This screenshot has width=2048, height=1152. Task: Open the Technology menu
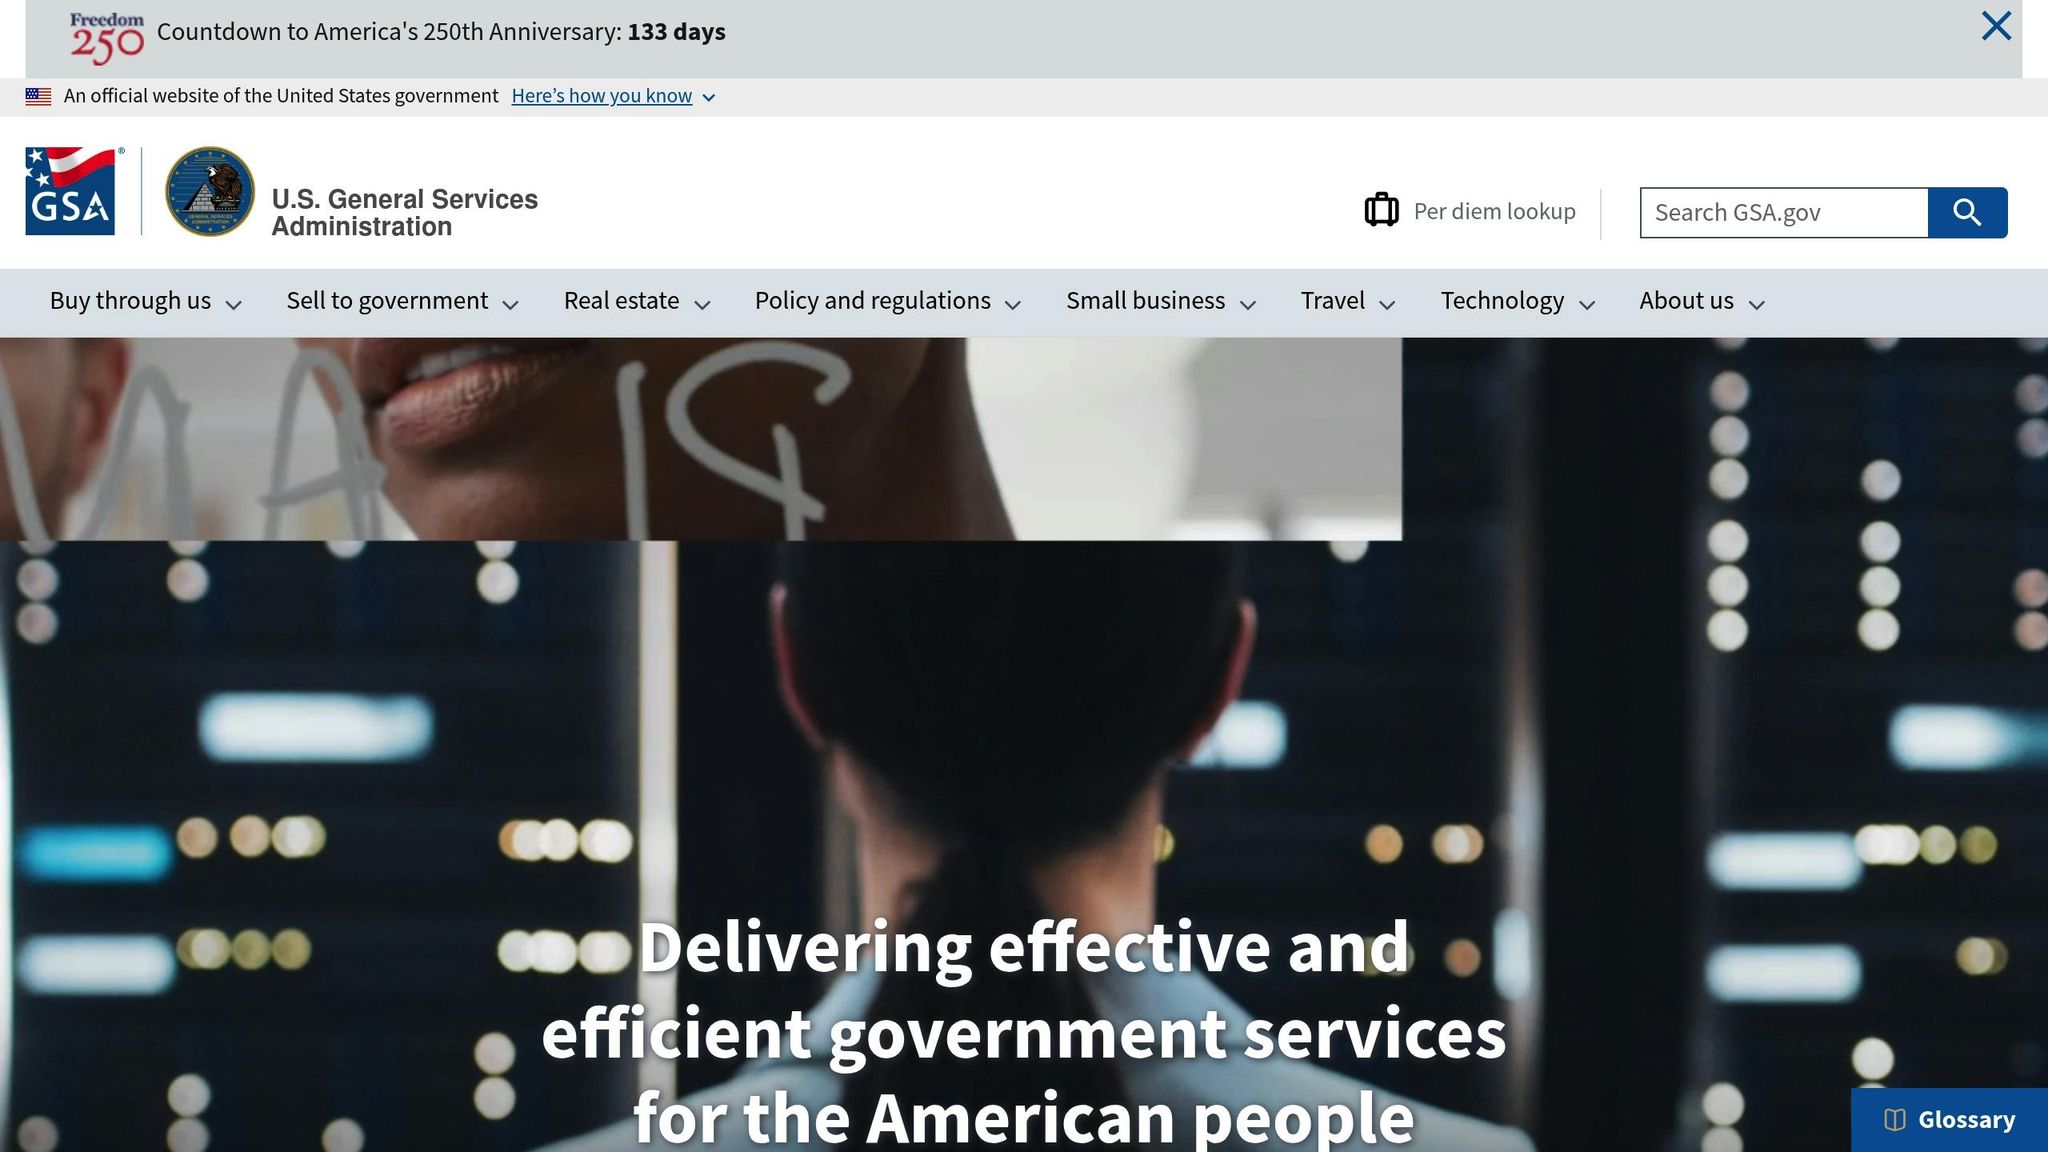click(x=1517, y=302)
